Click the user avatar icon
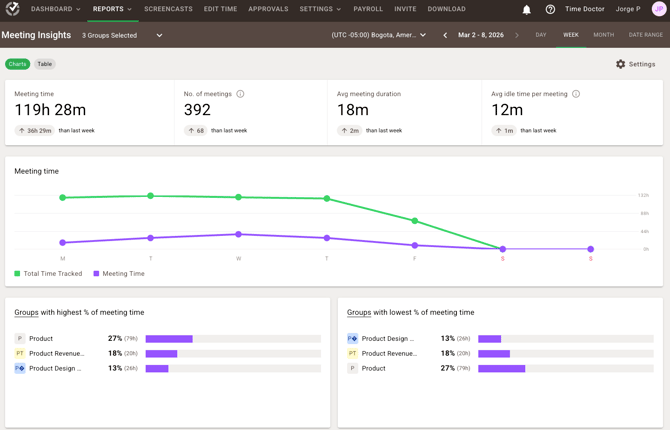This screenshot has height=430, width=670. pyautogui.click(x=659, y=9)
